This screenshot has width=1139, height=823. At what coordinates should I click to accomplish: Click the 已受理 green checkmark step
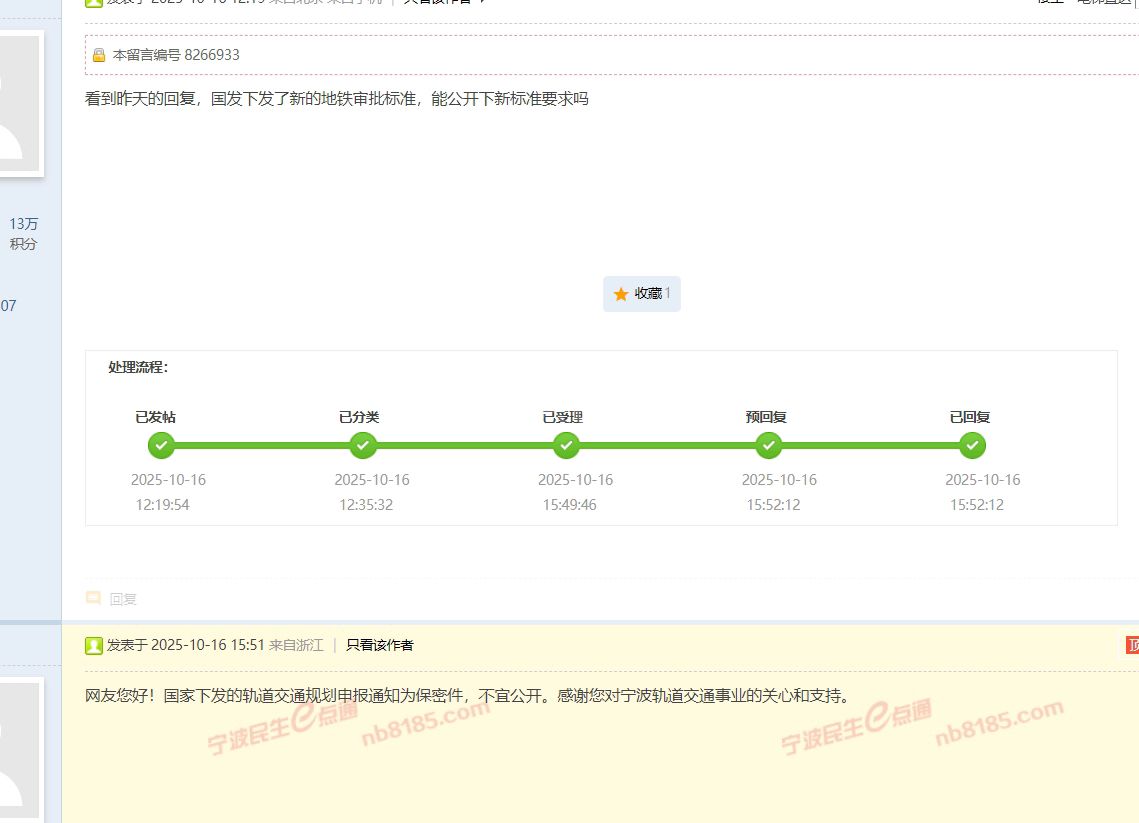[566, 445]
